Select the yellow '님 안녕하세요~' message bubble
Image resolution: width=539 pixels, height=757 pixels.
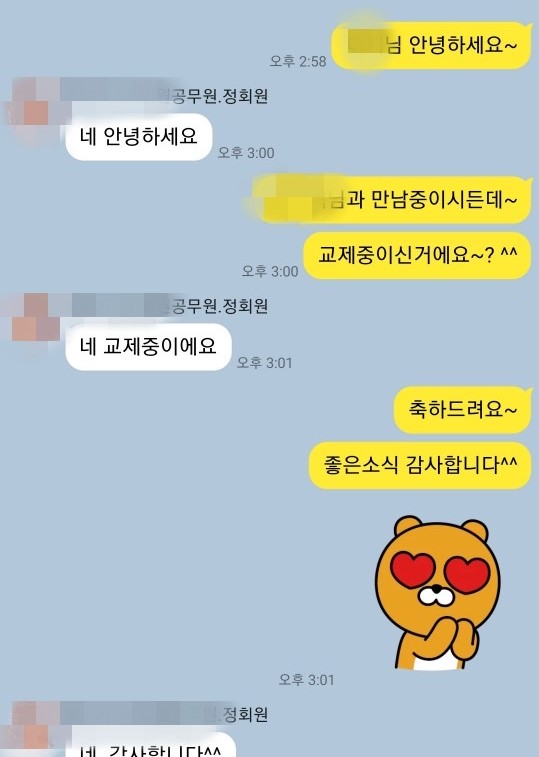(x=432, y=46)
